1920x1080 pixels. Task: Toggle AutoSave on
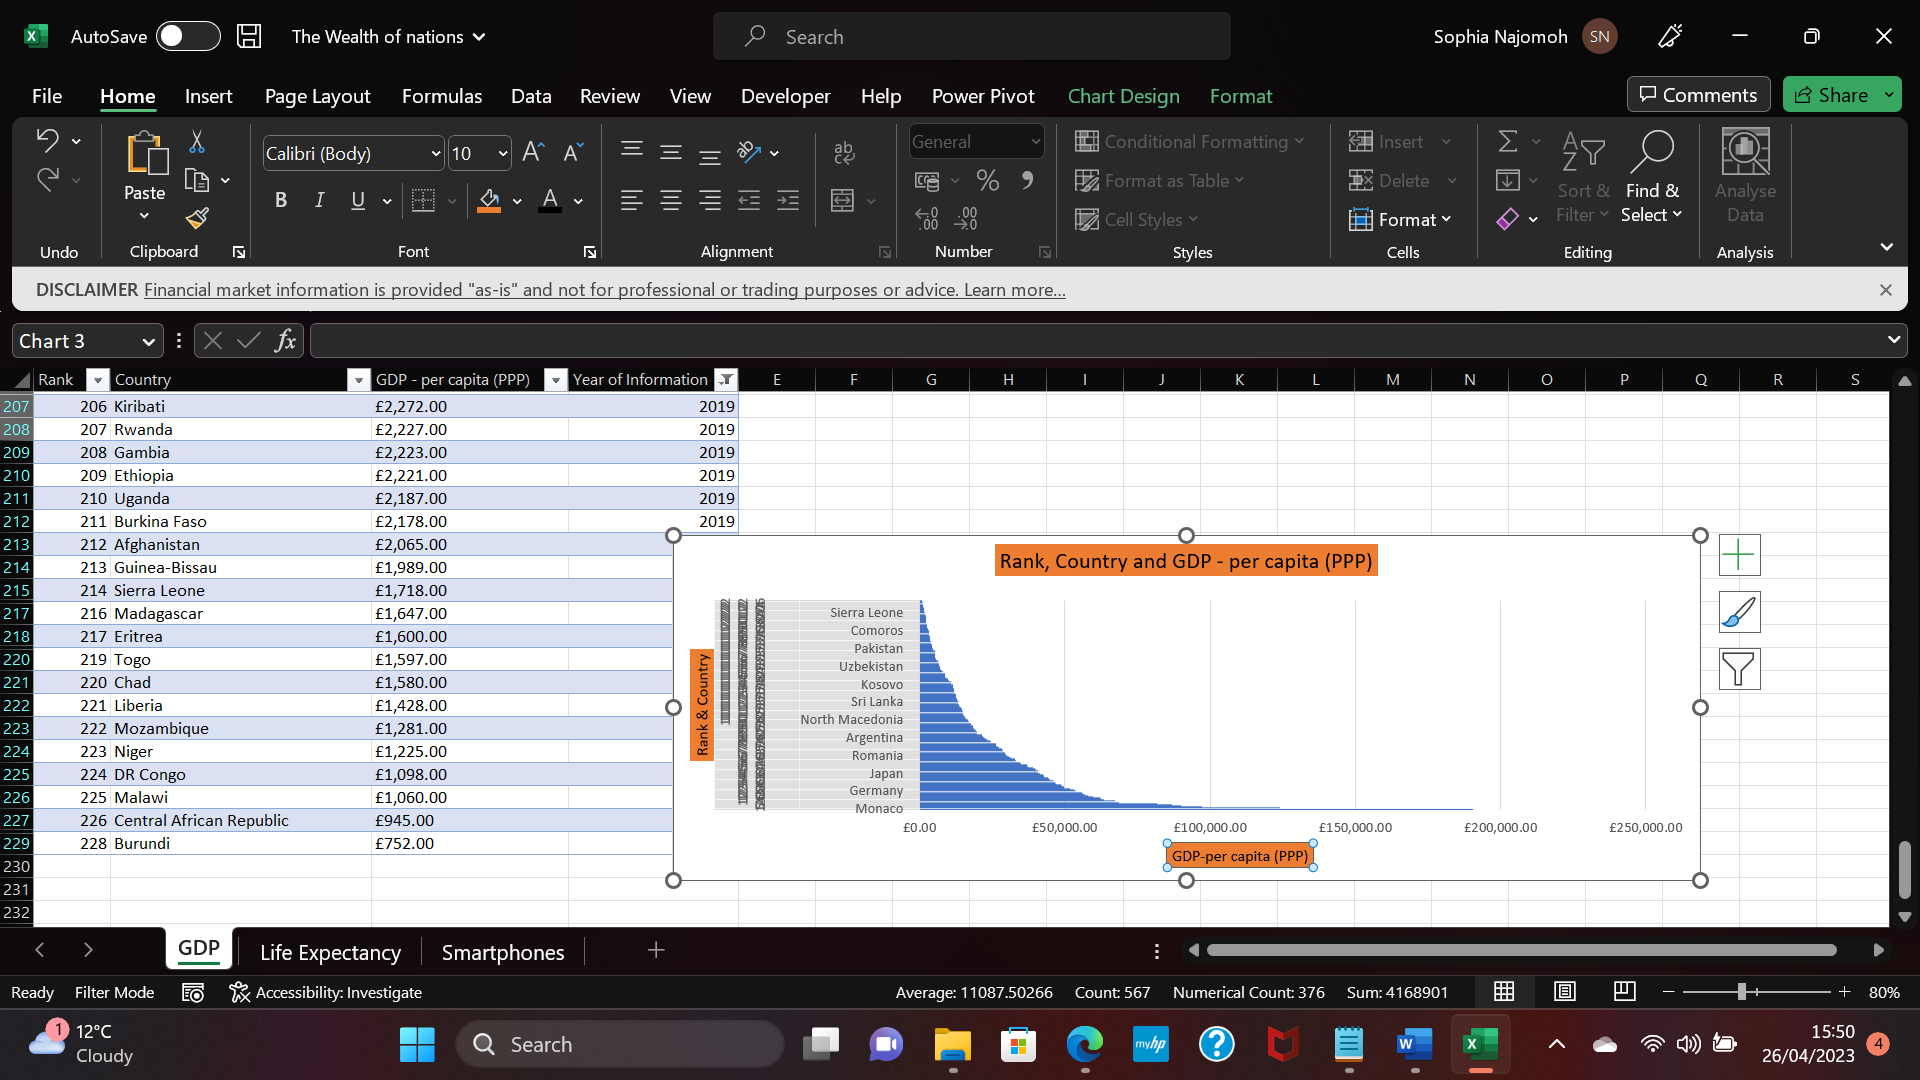188,36
